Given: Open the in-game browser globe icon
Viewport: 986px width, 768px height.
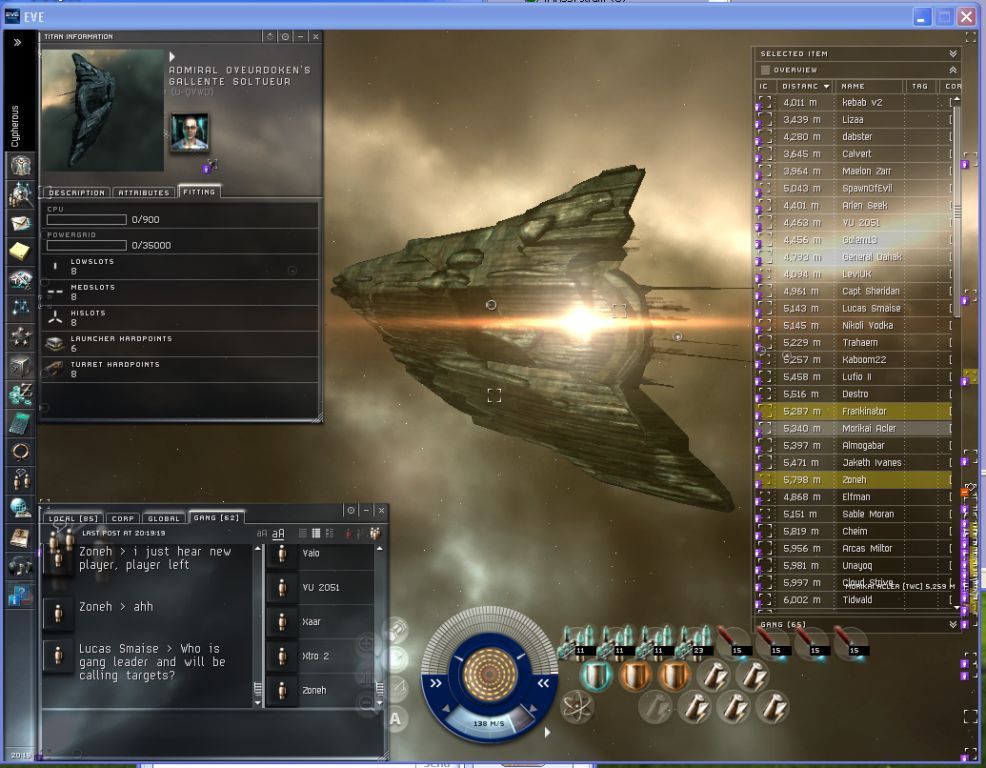Looking at the screenshot, I should click(x=21, y=508).
